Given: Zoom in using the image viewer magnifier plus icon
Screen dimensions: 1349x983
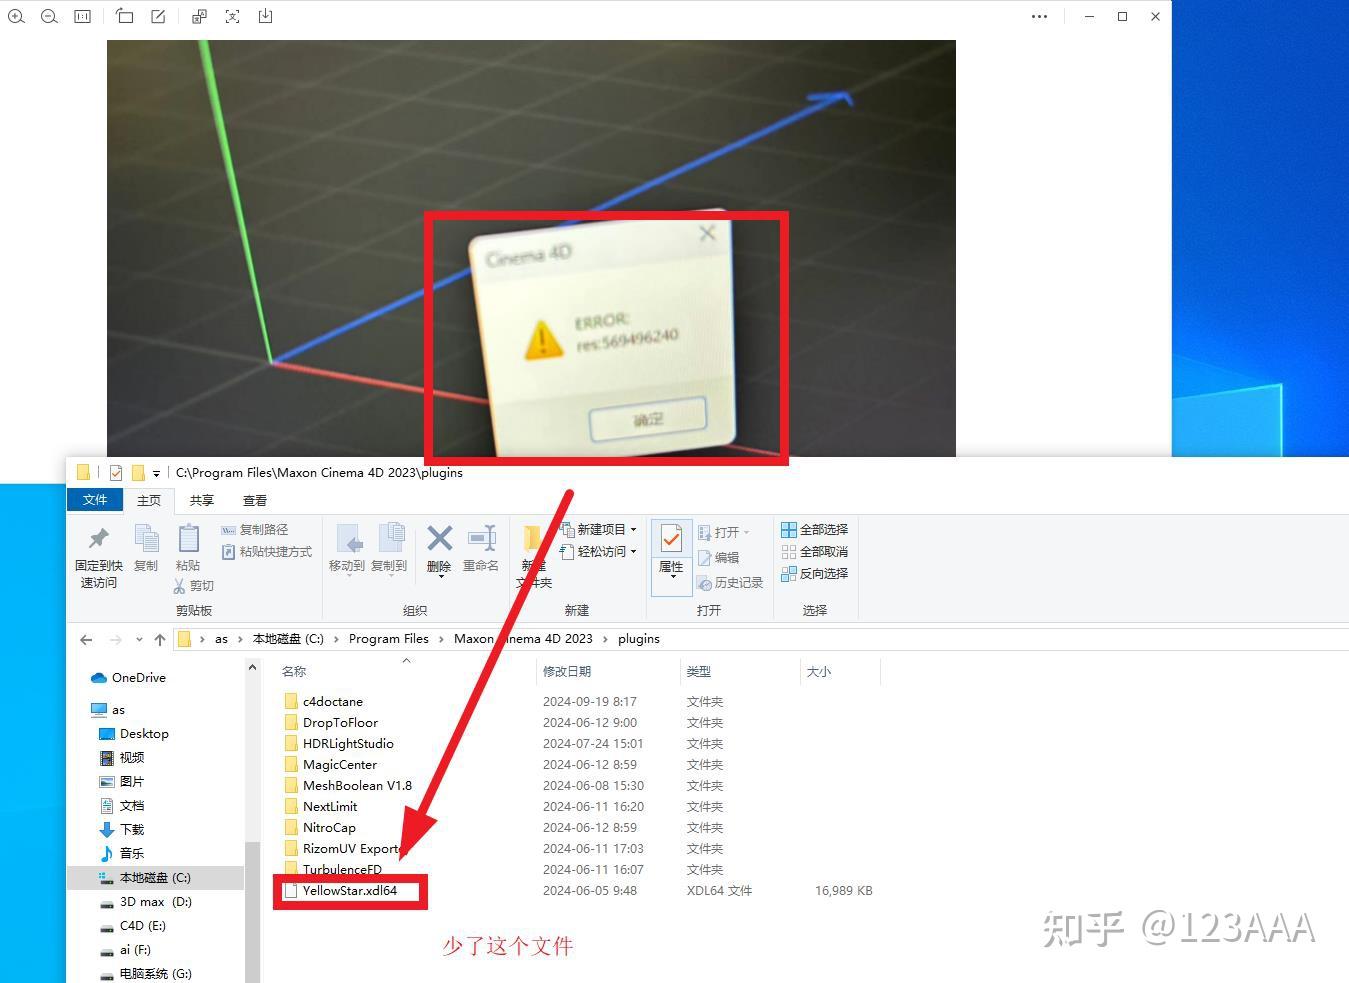Looking at the screenshot, I should click(16, 16).
